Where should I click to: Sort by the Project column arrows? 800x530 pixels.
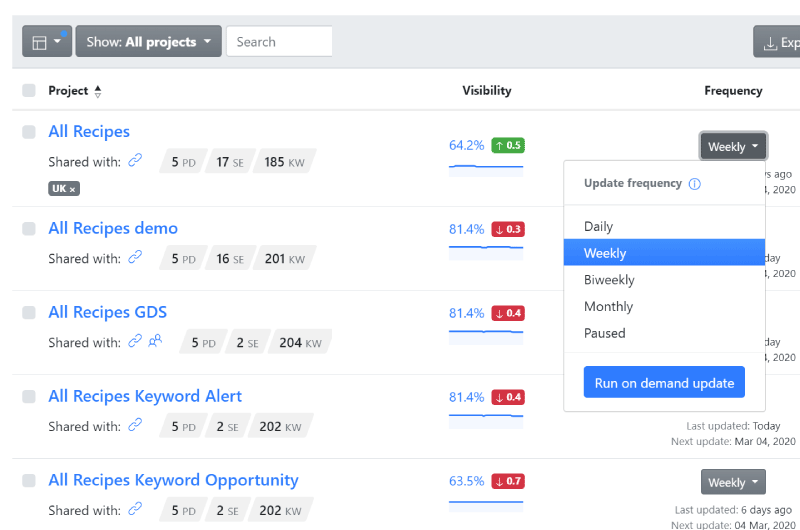pos(98,91)
